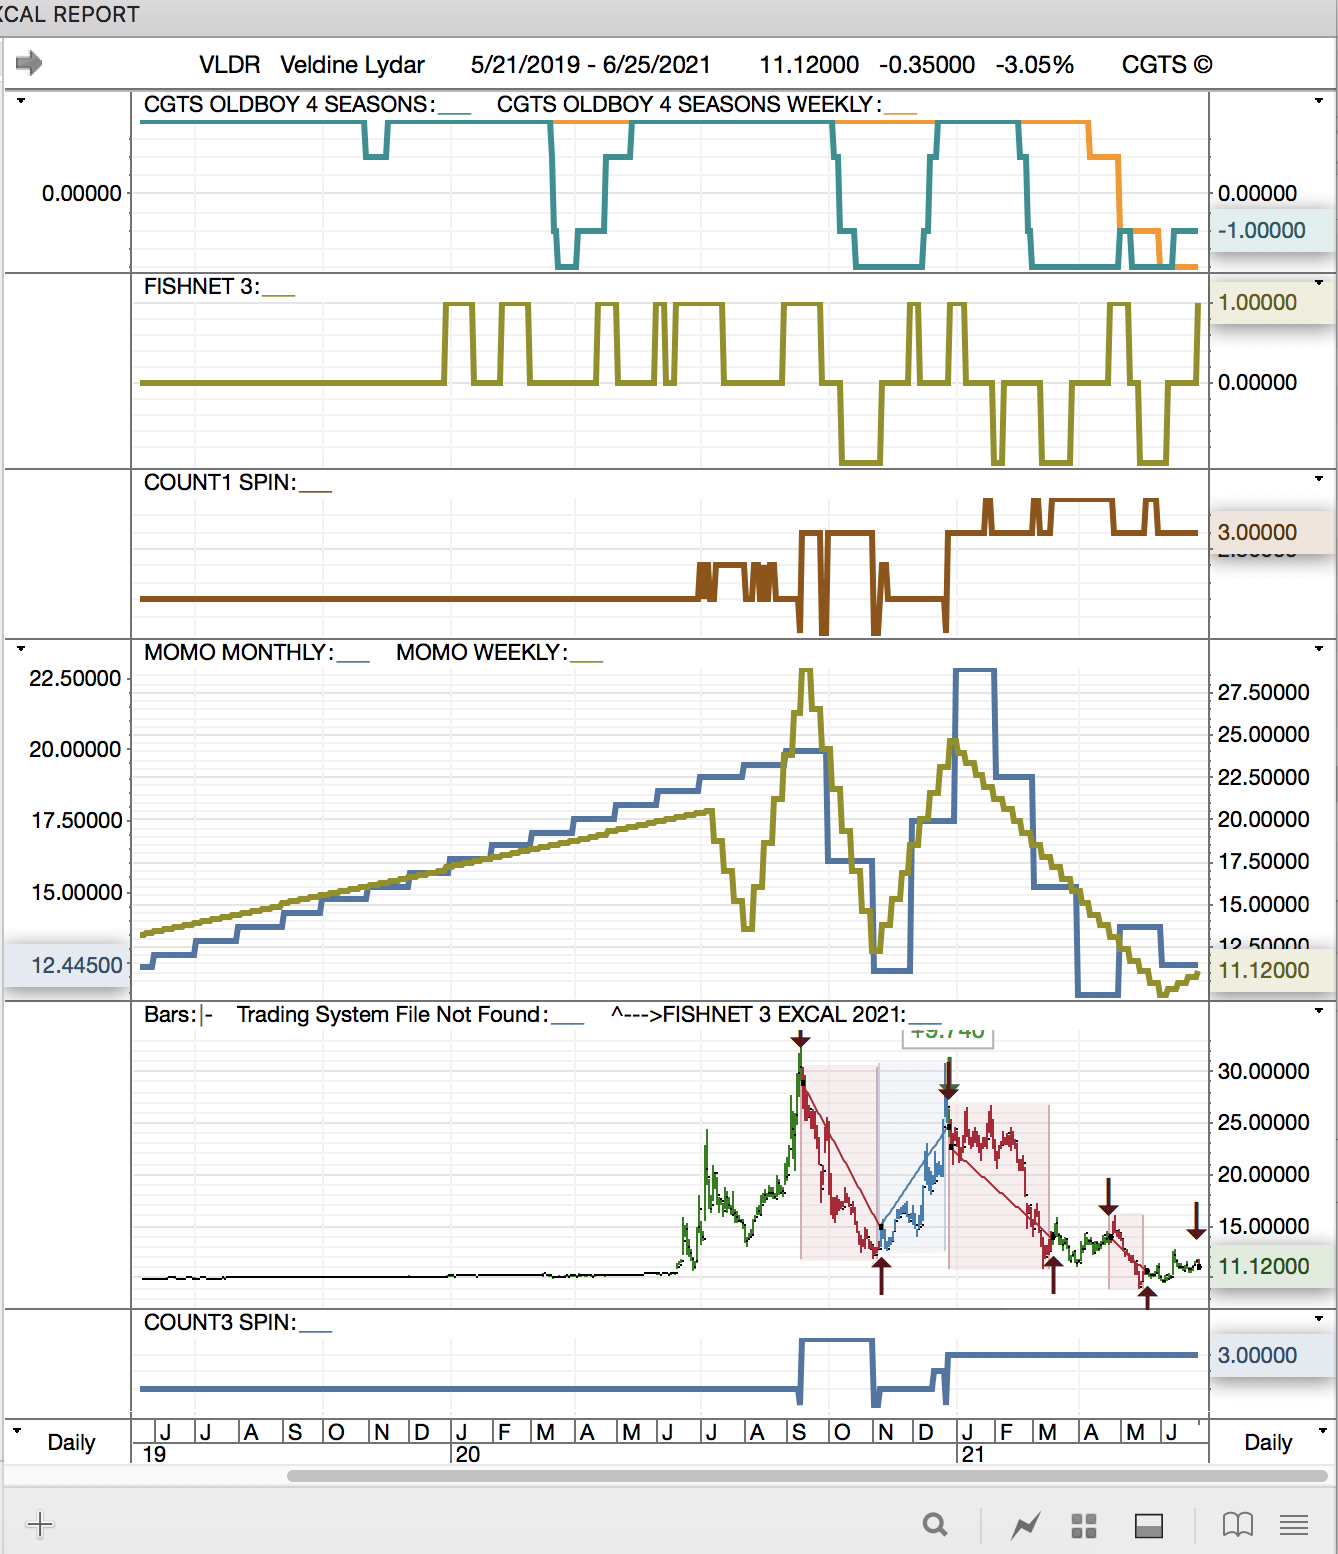The width and height of the screenshot is (1338, 1554).
Task: Click the Veldine Lydar company name
Action: 352,64
